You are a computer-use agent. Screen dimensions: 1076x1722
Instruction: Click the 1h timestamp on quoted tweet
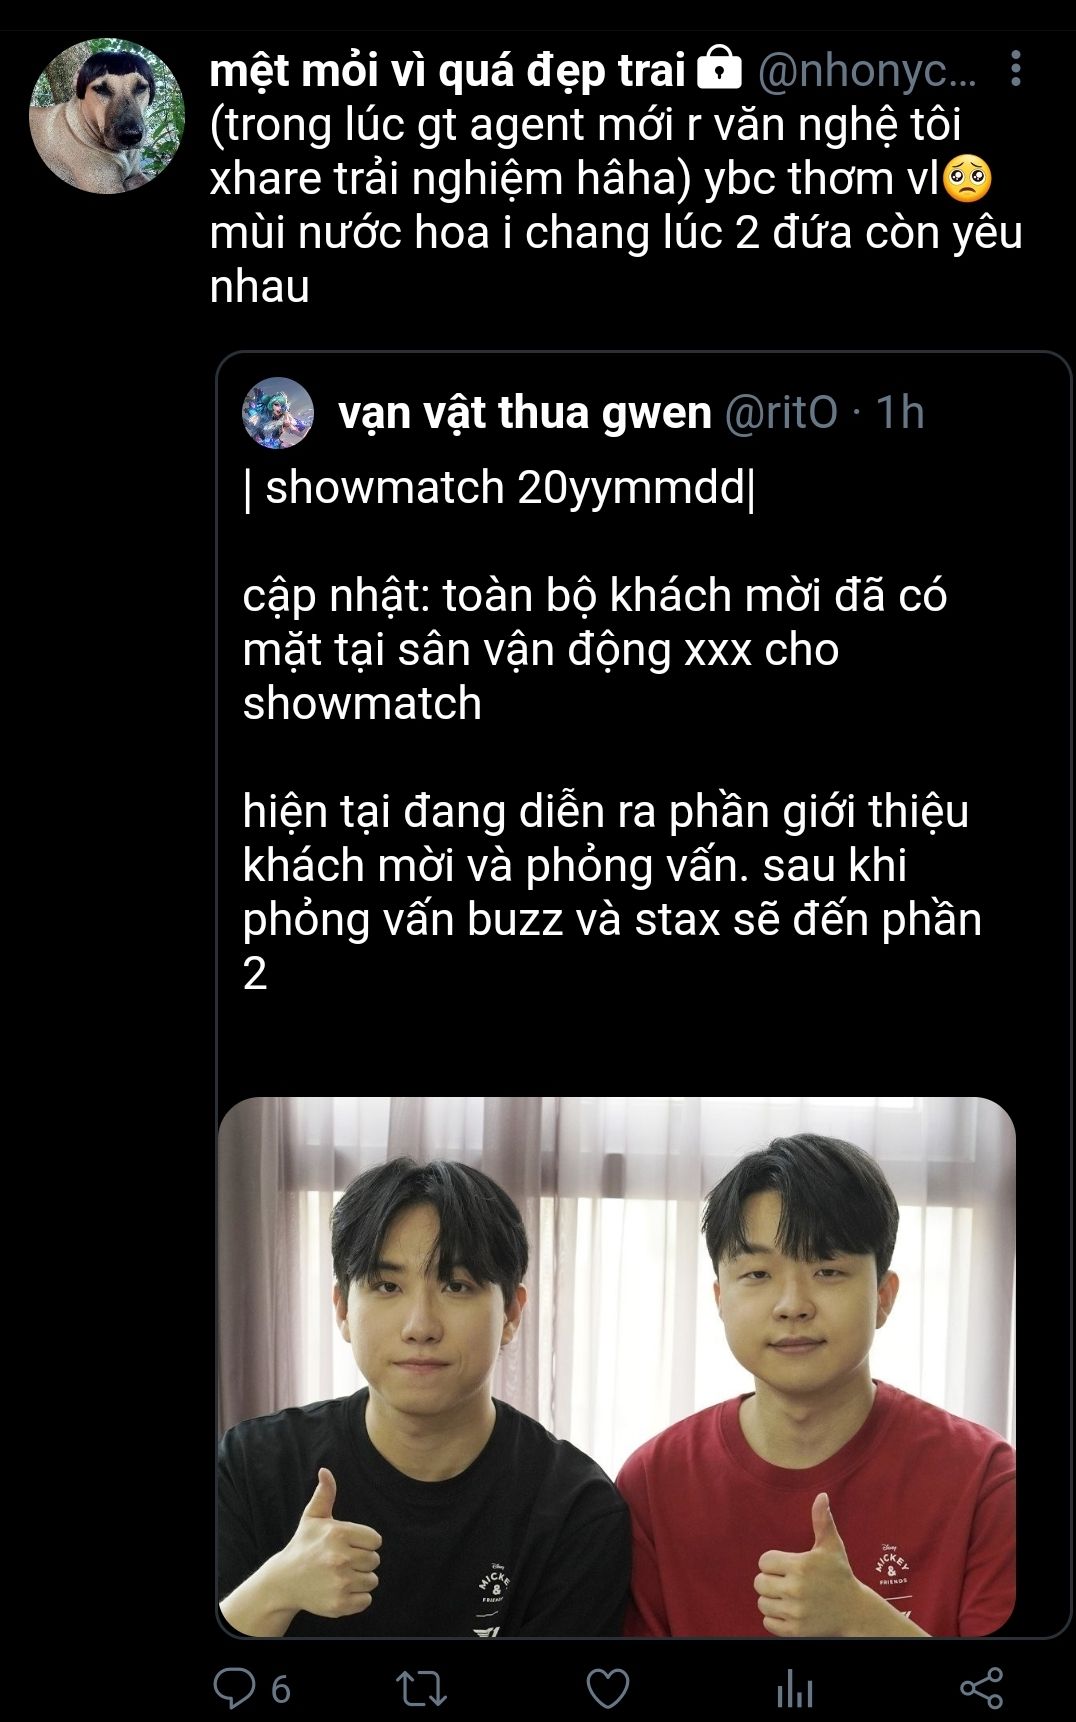coord(900,412)
